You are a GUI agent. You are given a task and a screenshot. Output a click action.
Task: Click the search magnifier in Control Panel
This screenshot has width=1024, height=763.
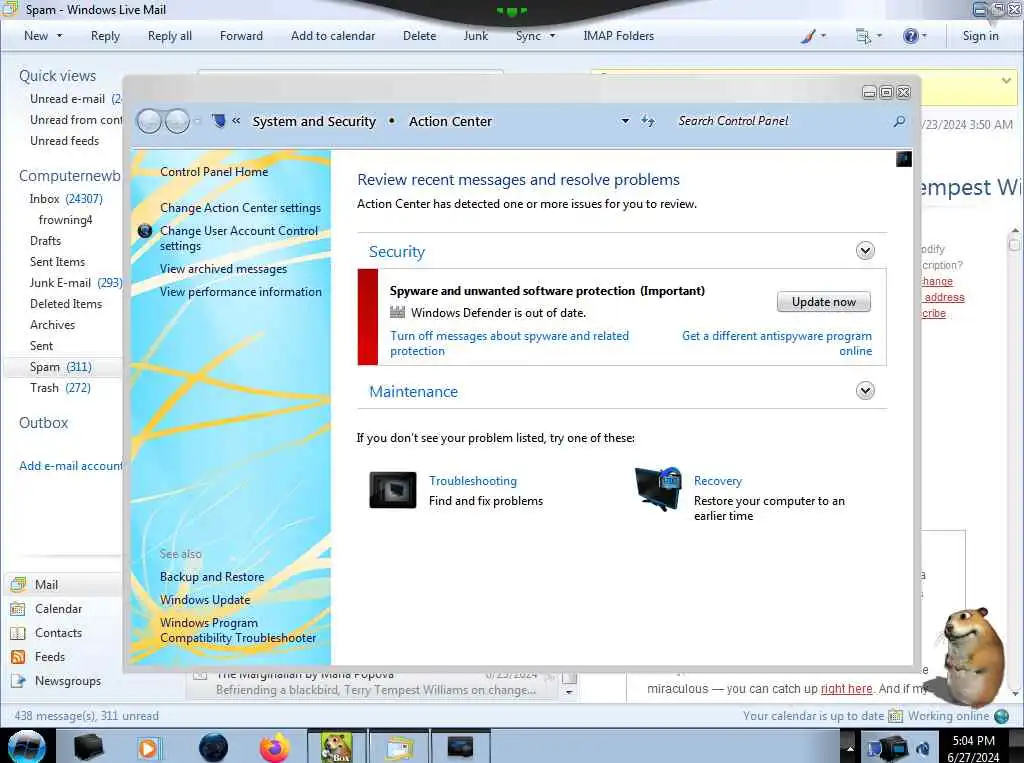tap(899, 121)
